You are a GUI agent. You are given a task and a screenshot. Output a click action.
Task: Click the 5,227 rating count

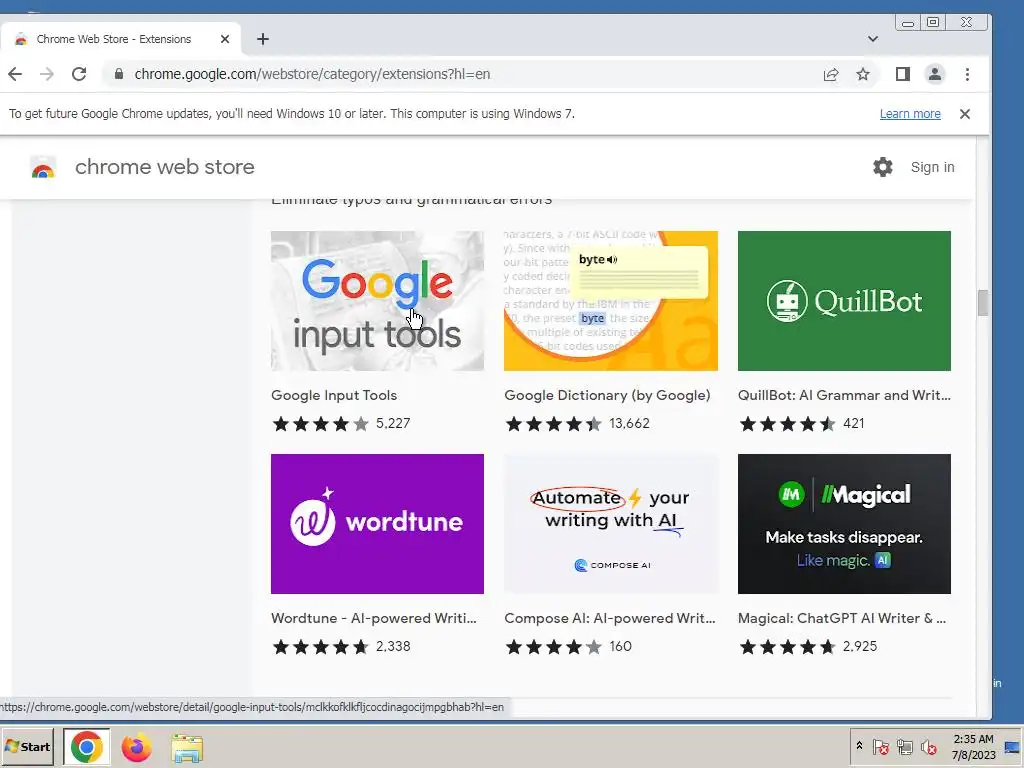tap(393, 423)
